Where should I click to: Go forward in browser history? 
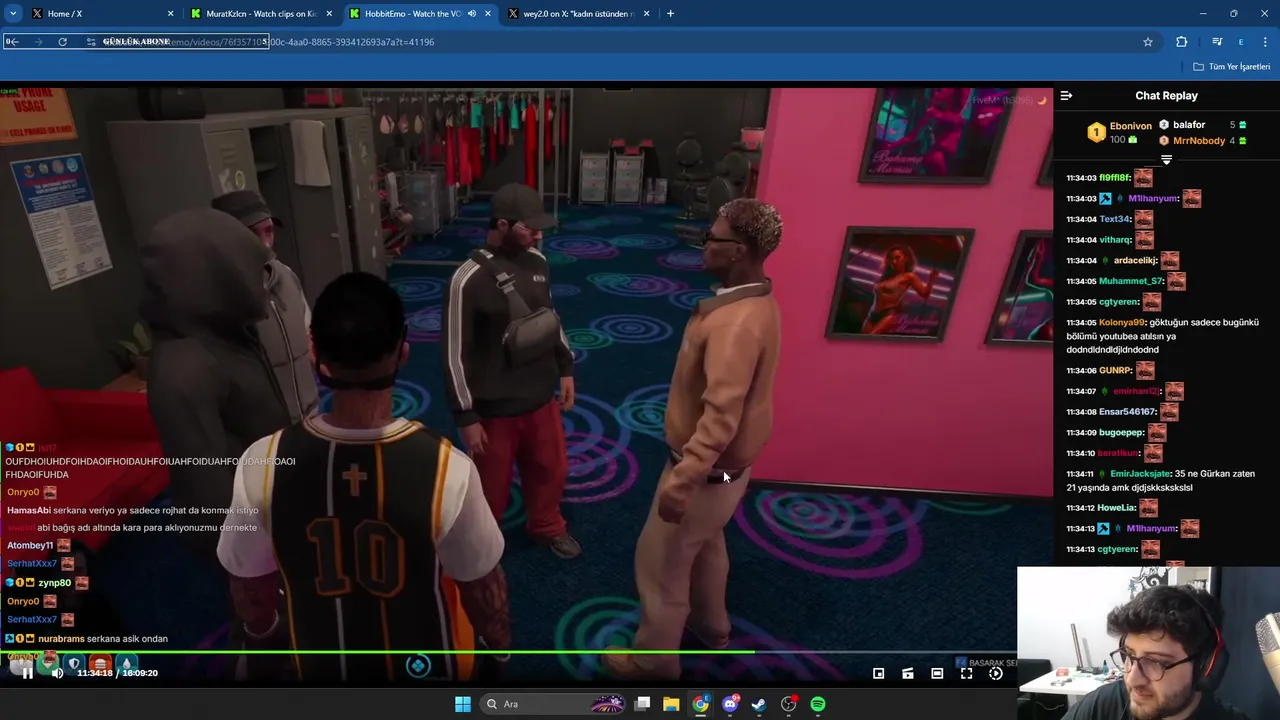38,42
